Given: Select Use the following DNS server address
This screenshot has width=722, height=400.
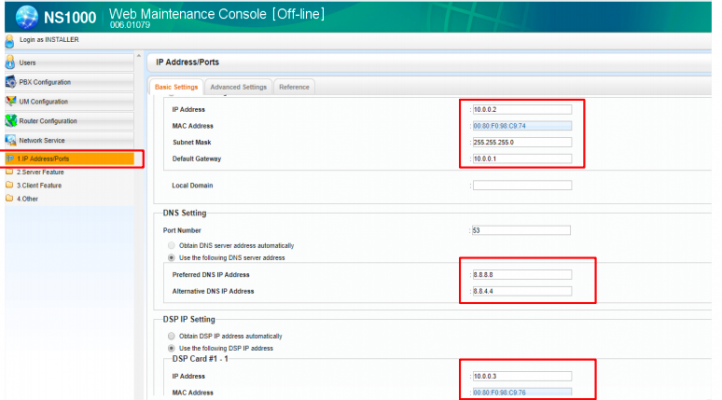Looking at the screenshot, I should [172, 257].
